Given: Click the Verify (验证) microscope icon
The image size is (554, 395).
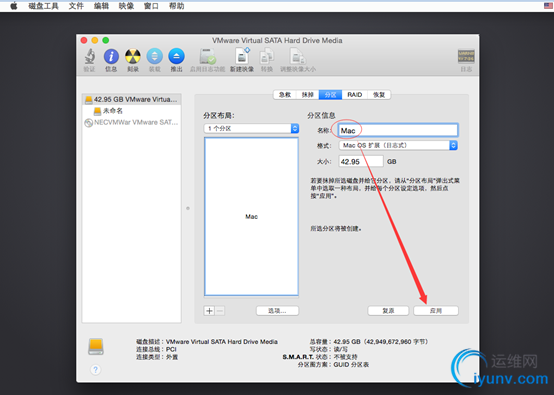Looking at the screenshot, I should [90, 57].
